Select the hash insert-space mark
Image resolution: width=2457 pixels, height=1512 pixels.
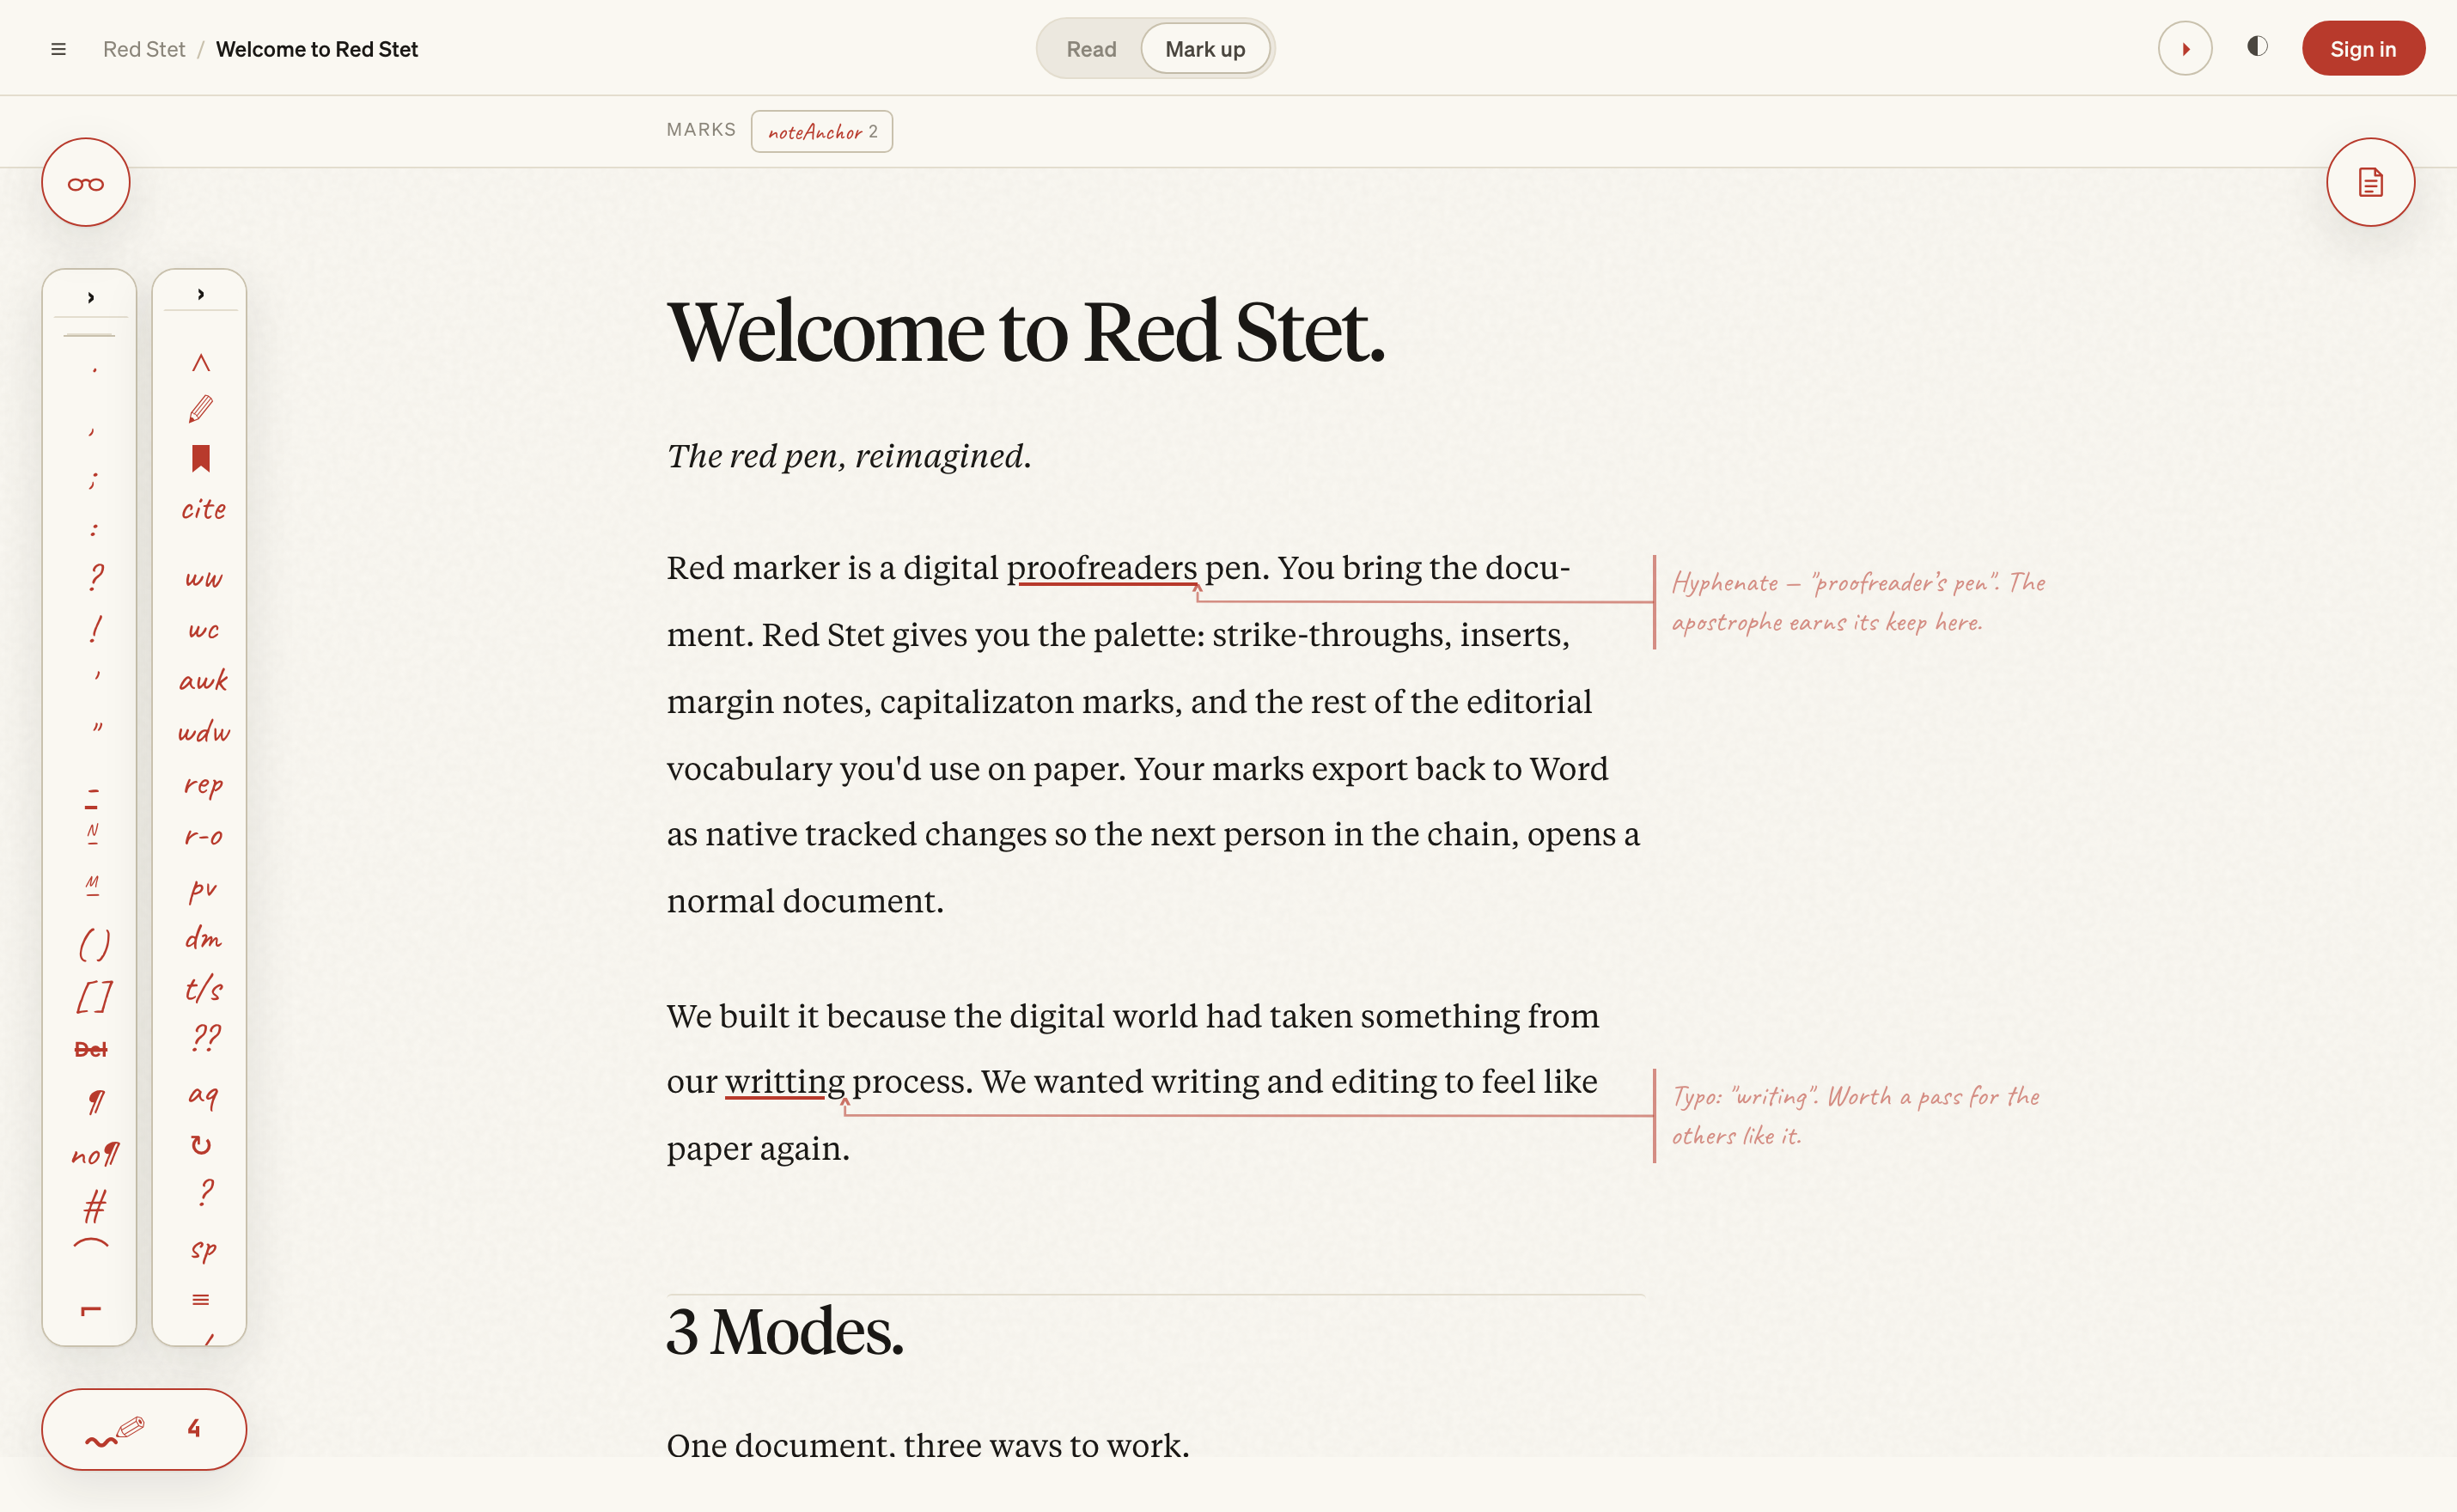coord(95,1207)
